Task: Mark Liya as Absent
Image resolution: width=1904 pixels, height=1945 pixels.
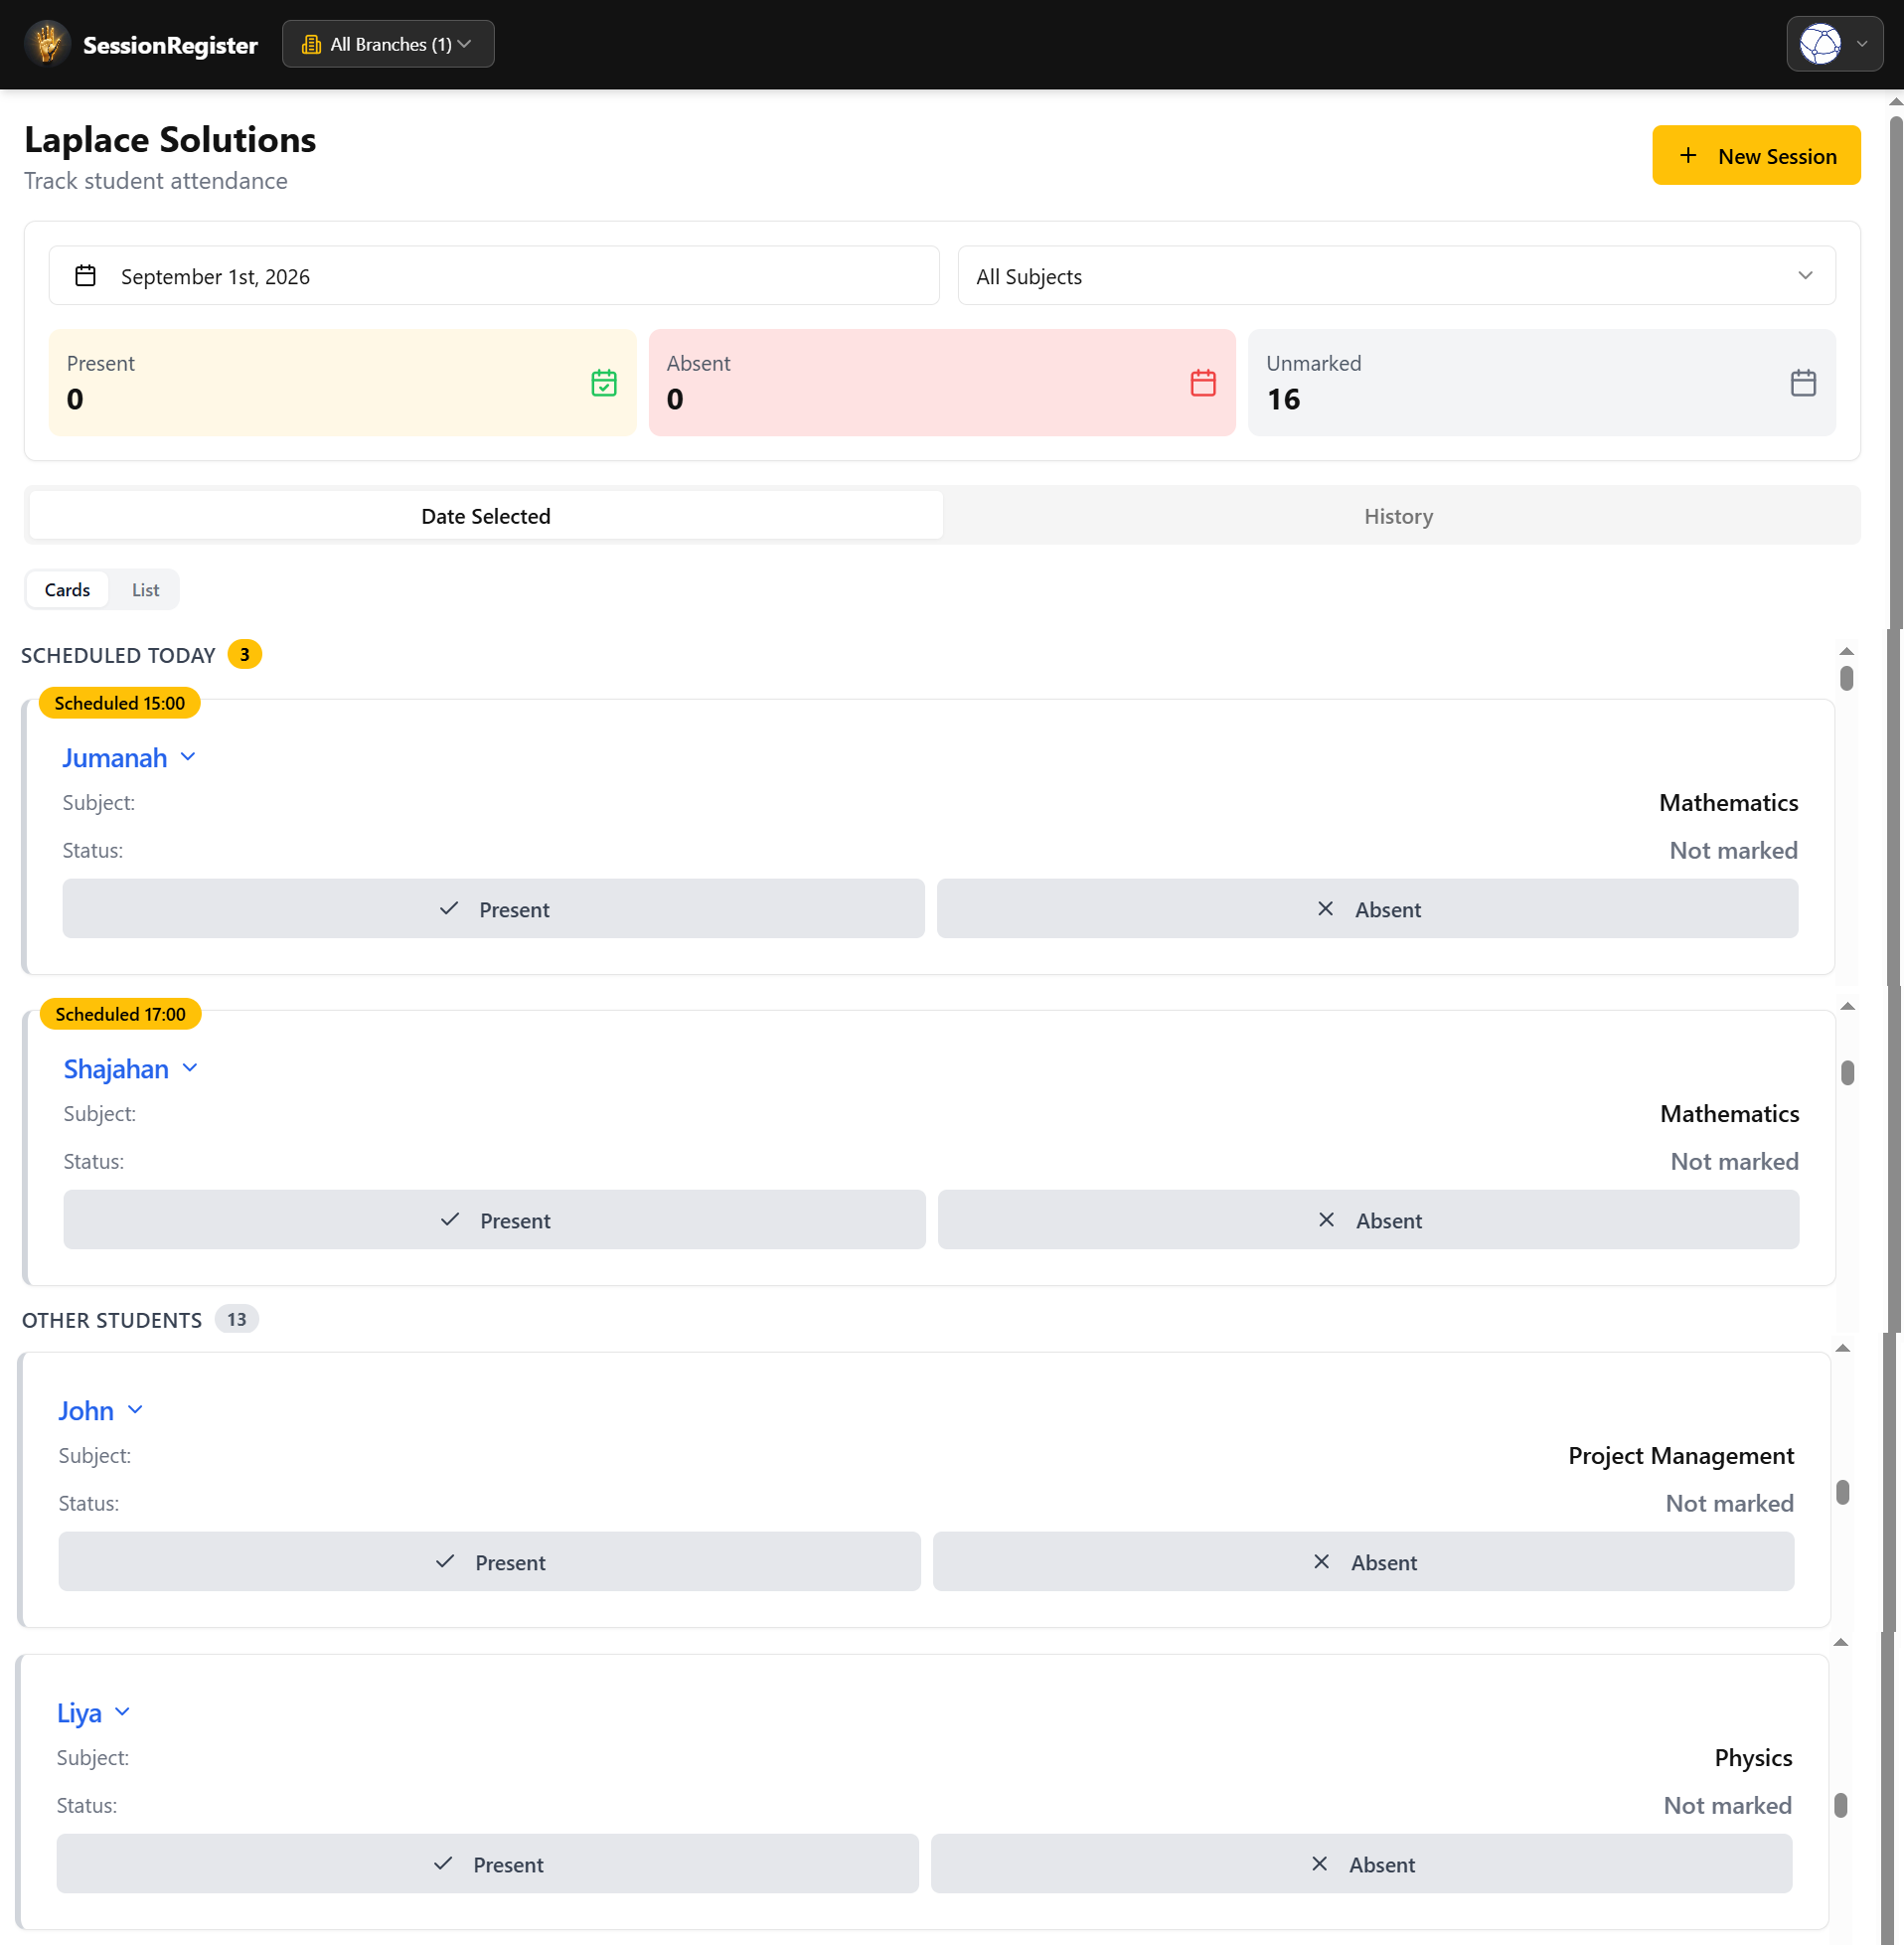Action: 1361,1864
